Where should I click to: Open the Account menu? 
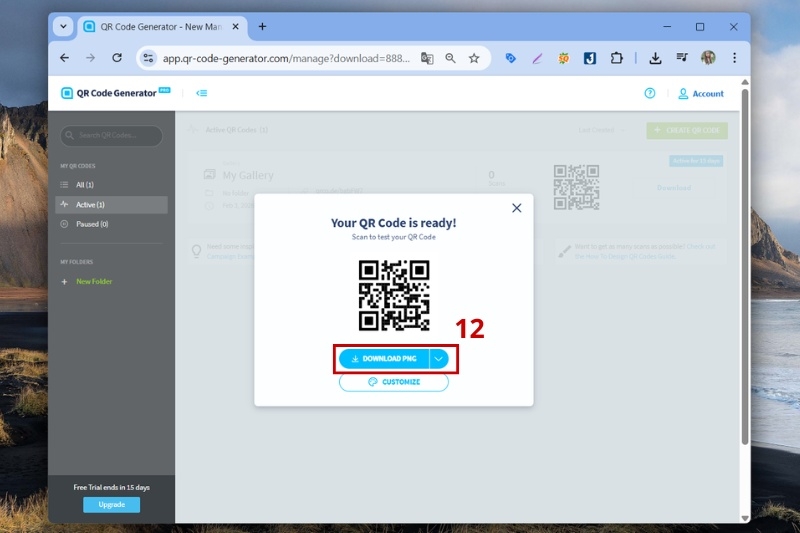(701, 93)
